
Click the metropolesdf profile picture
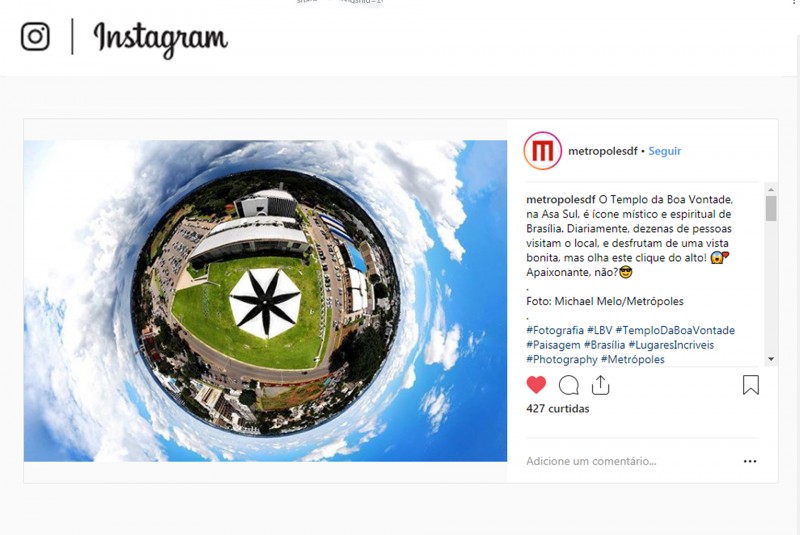pyautogui.click(x=542, y=151)
